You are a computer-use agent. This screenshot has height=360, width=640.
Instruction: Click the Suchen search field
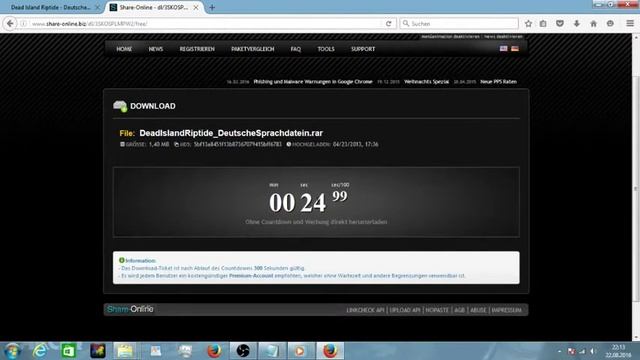459,24
